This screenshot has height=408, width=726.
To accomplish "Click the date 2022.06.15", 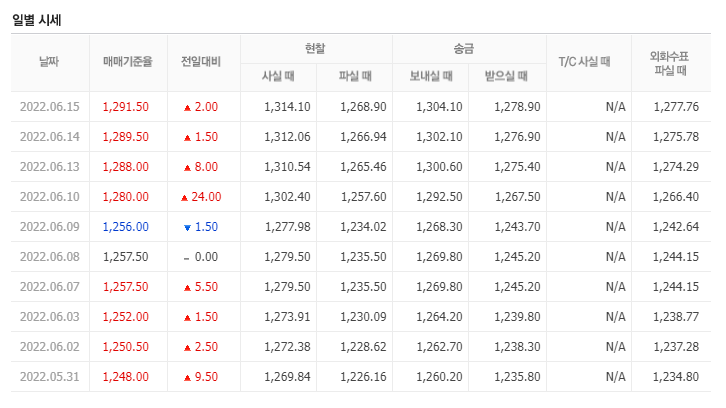I will tap(49, 107).
